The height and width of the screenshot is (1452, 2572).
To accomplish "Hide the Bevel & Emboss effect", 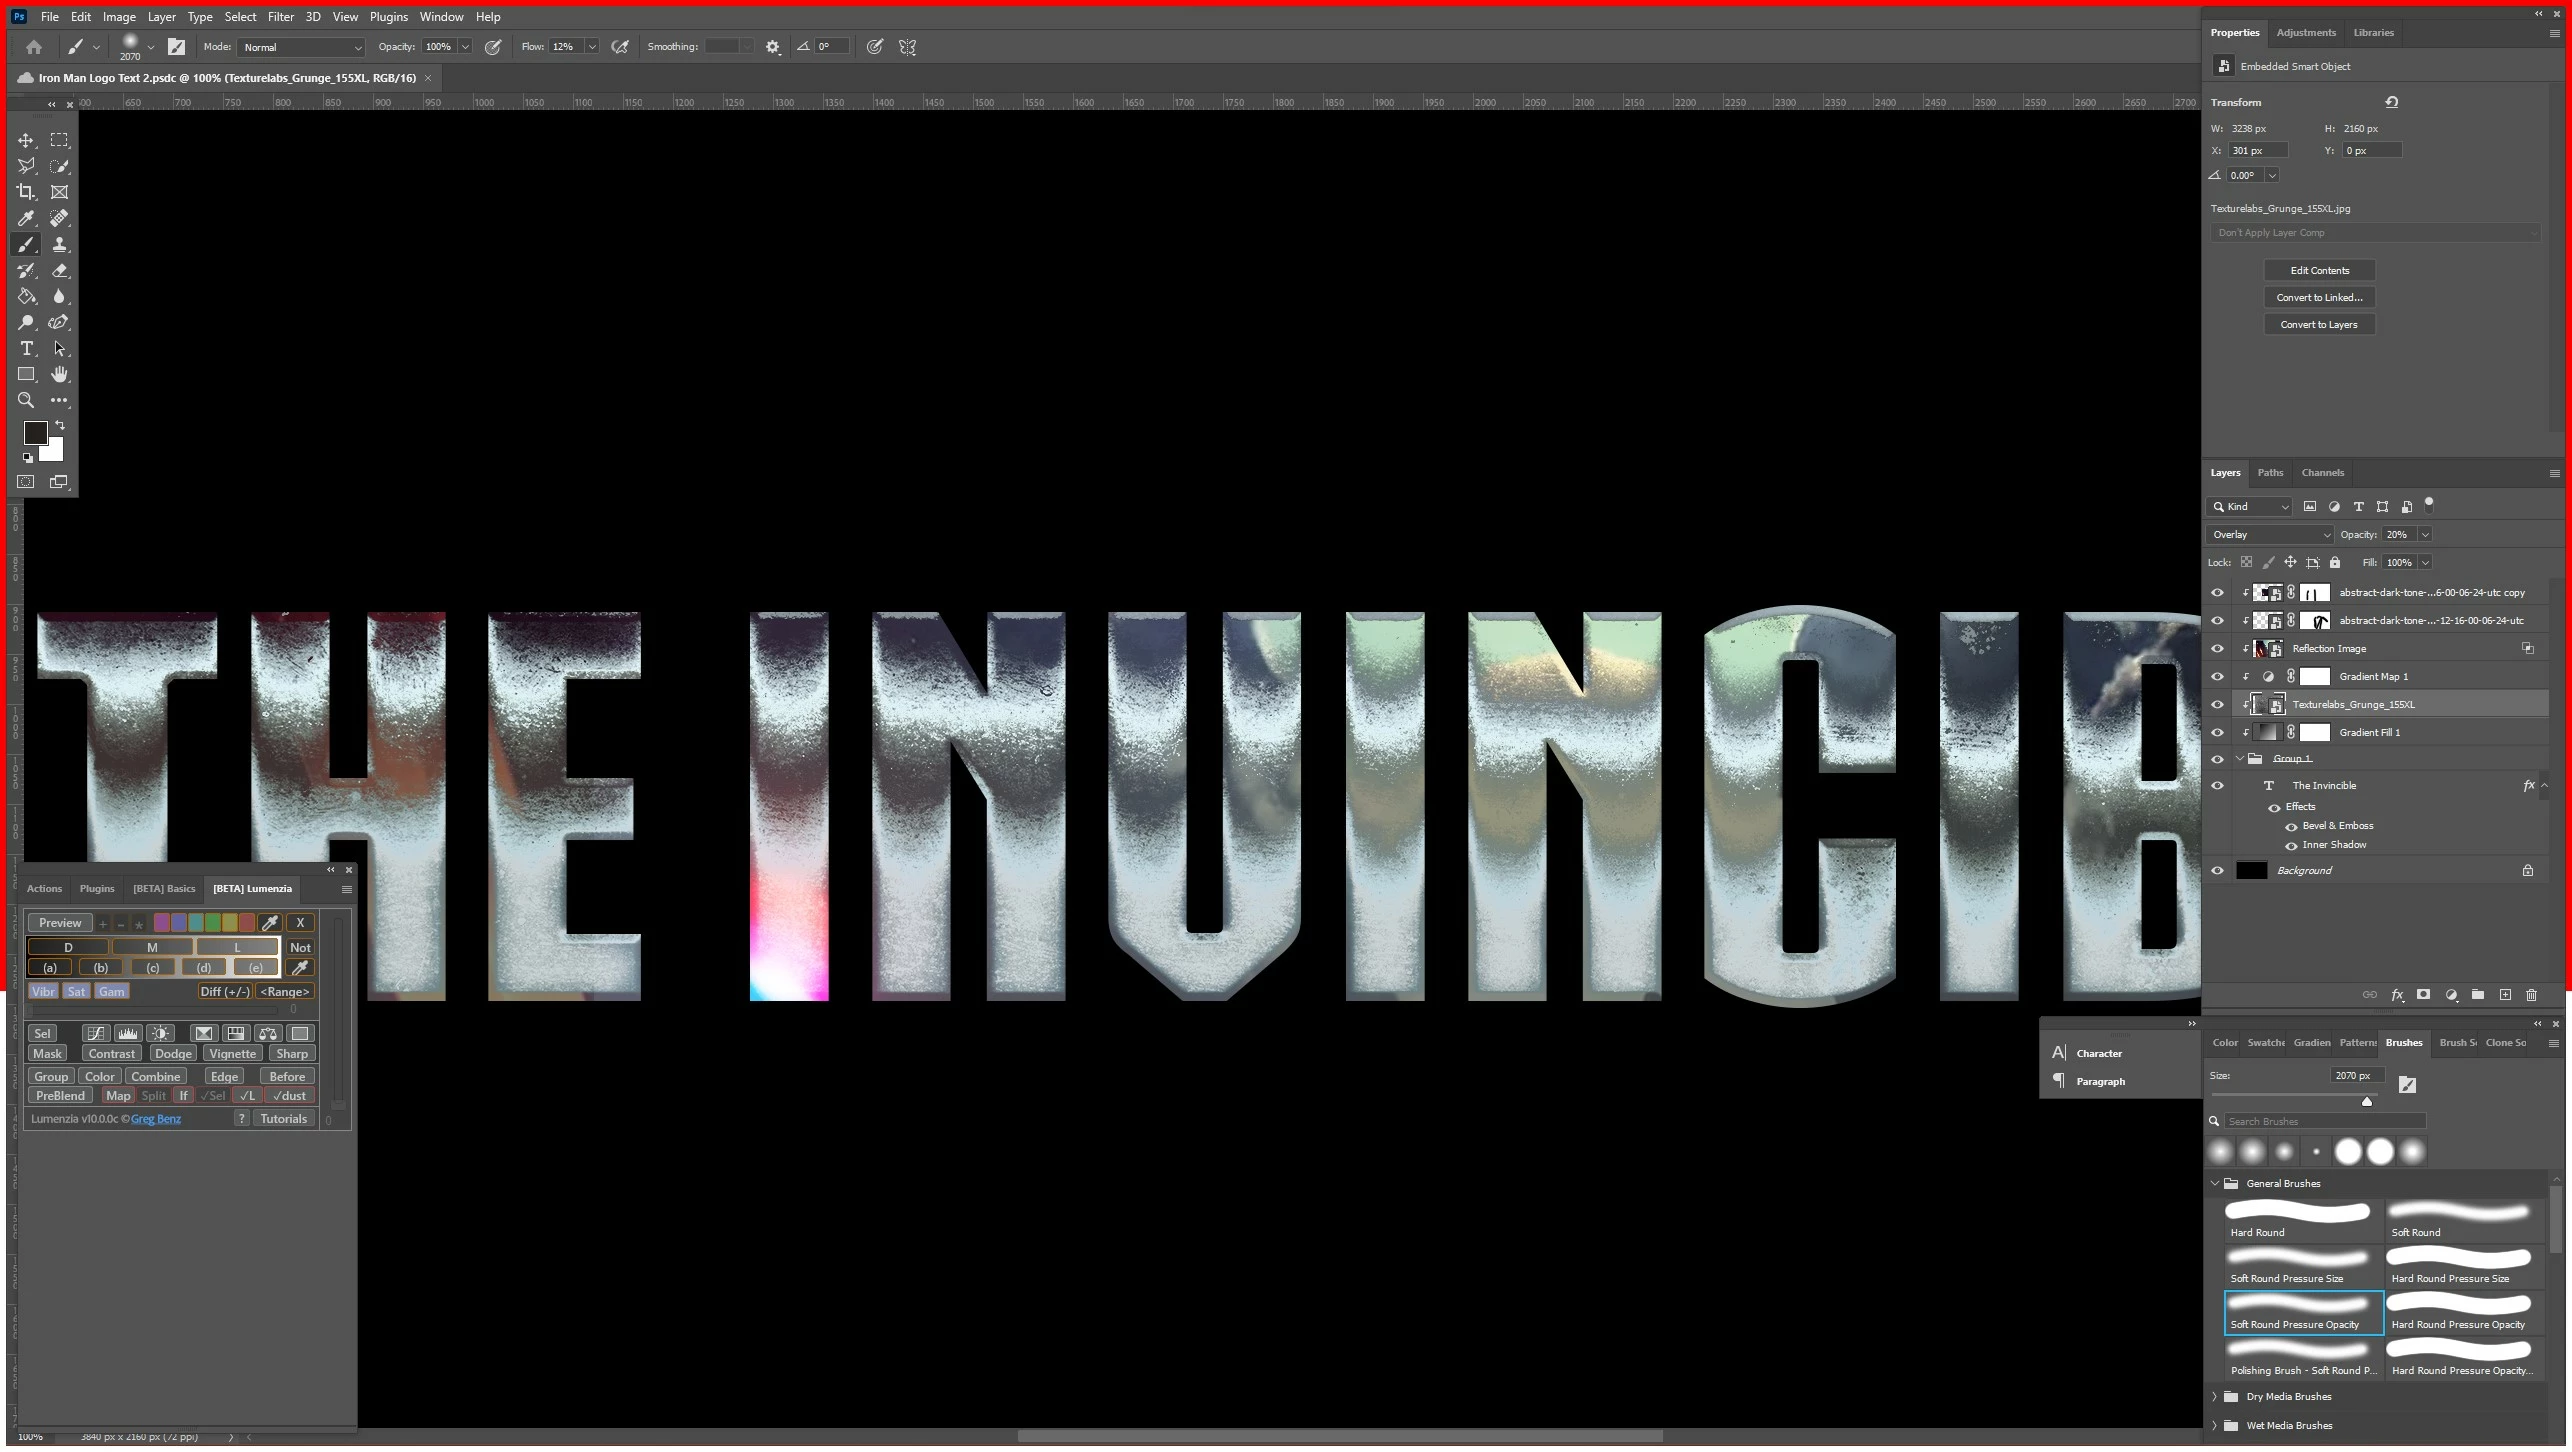I will click(x=2291, y=828).
